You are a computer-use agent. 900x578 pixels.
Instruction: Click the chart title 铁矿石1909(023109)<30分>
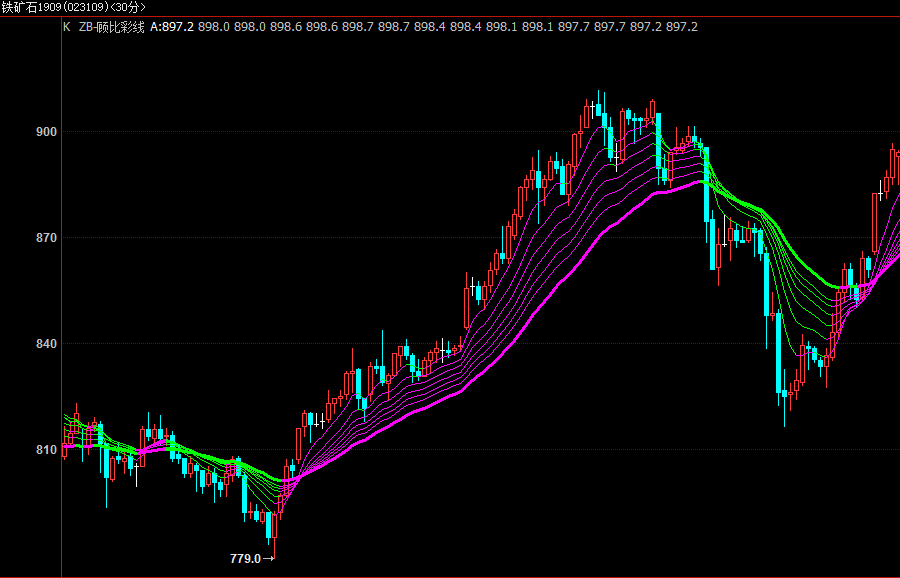click(73, 7)
